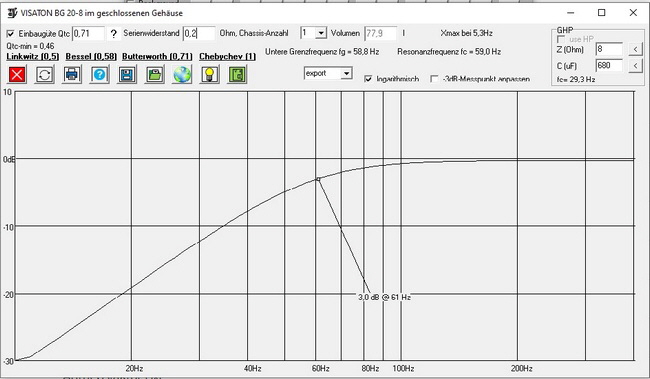Click 'fc= 29,3 Hz' text in GHP
650x379 pixels.
(576, 79)
